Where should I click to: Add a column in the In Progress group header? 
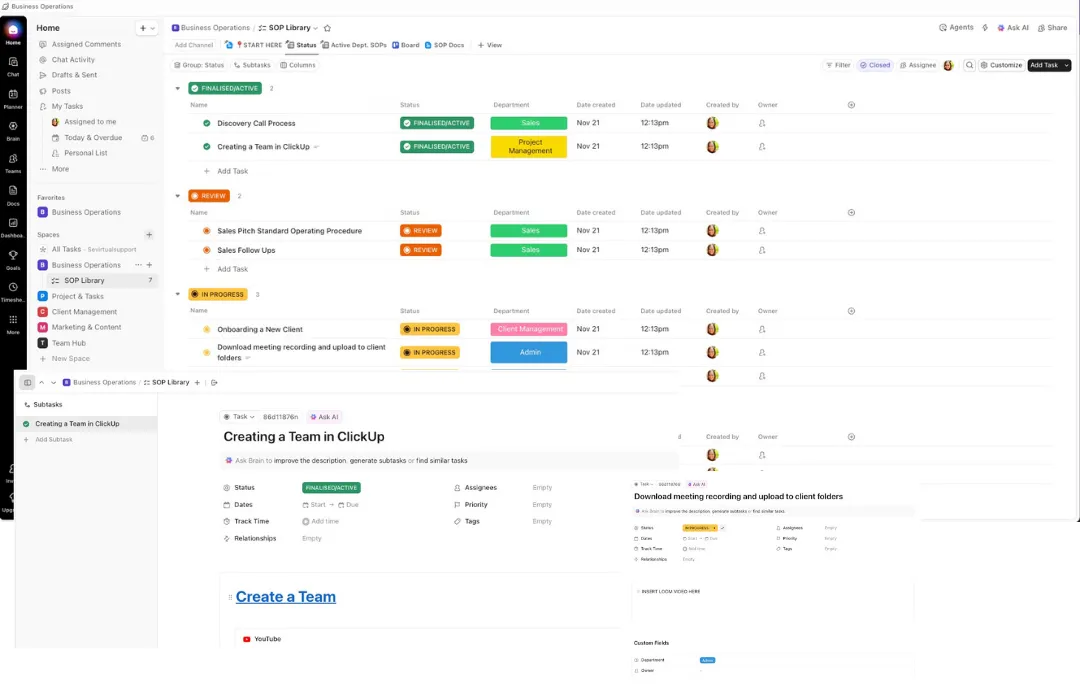851,311
